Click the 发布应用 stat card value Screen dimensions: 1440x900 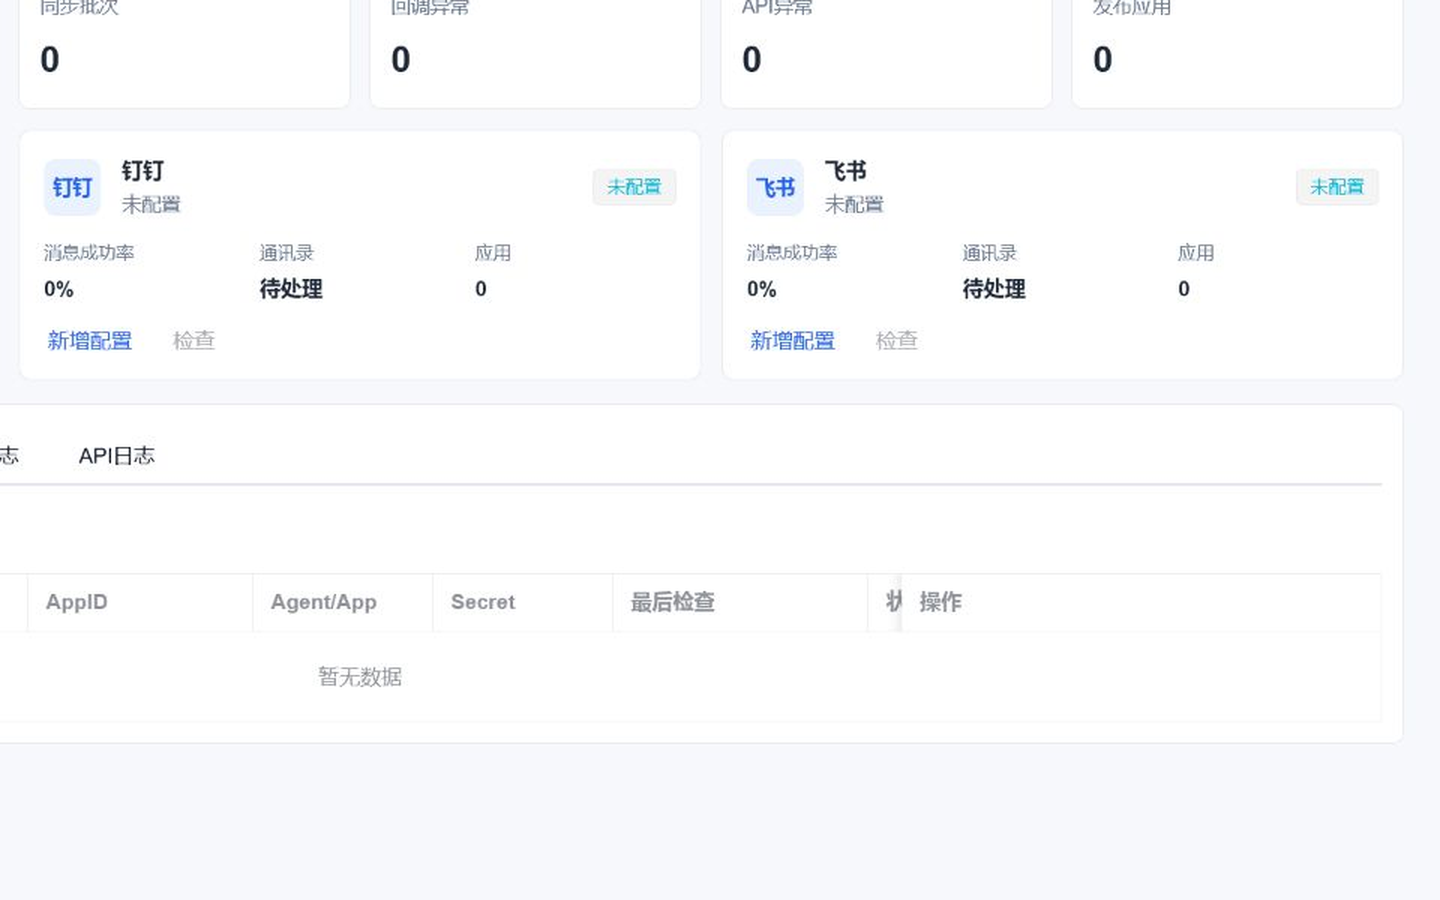point(1103,60)
